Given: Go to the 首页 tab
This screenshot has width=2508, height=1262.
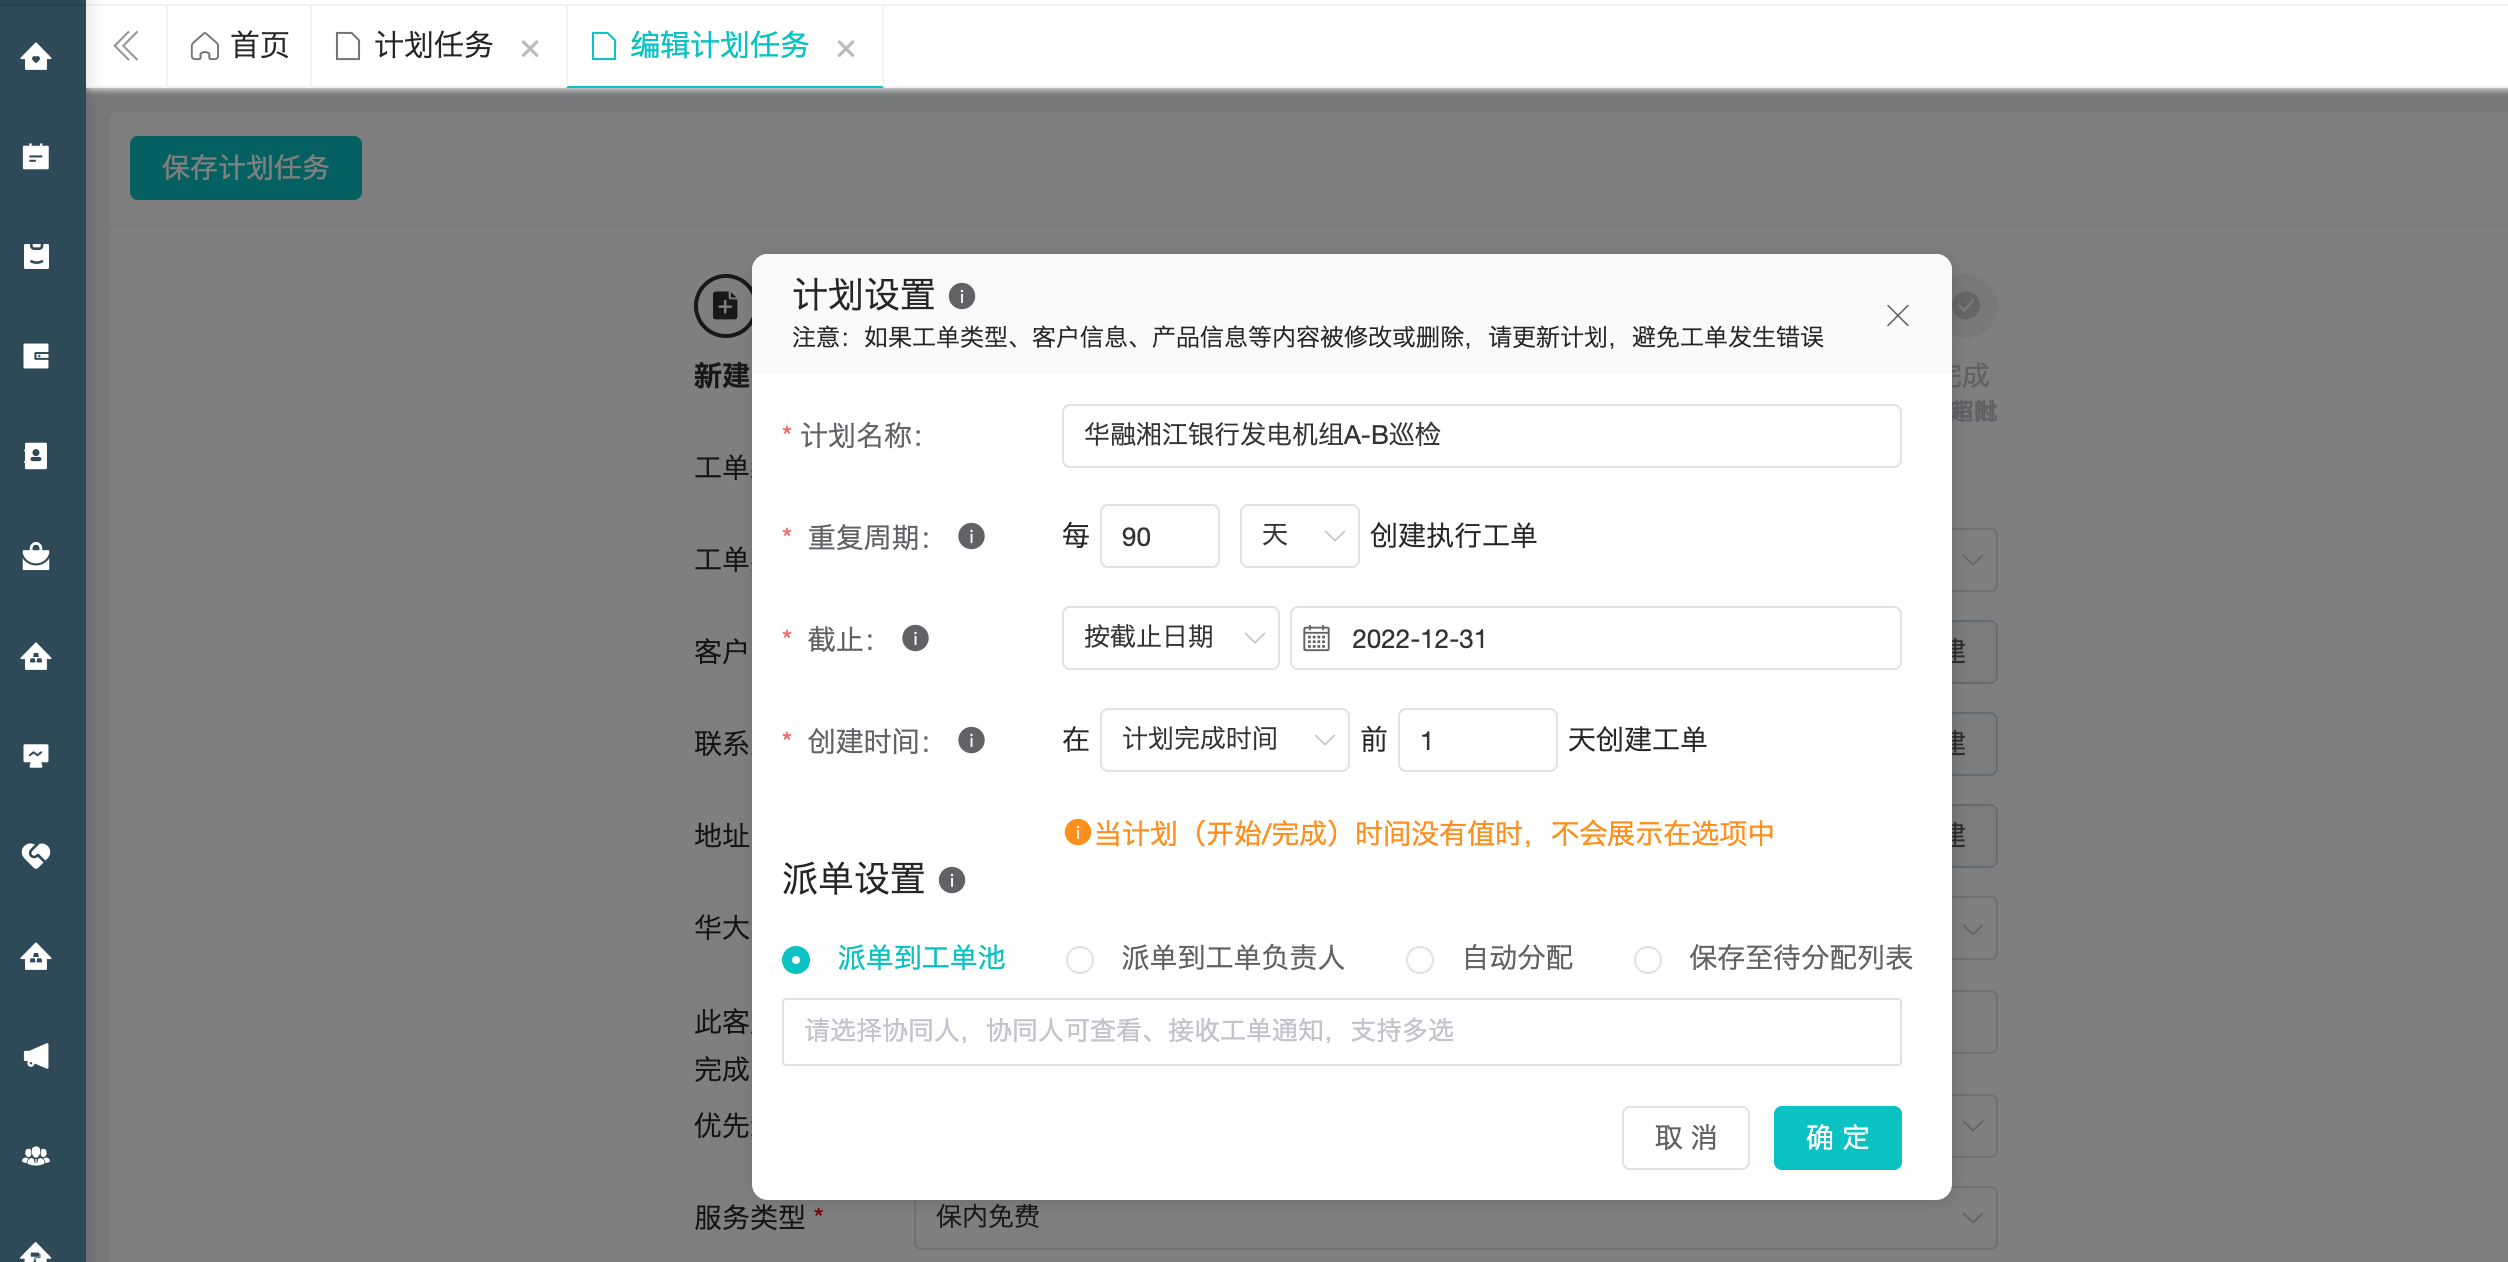Looking at the screenshot, I should point(240,46).
